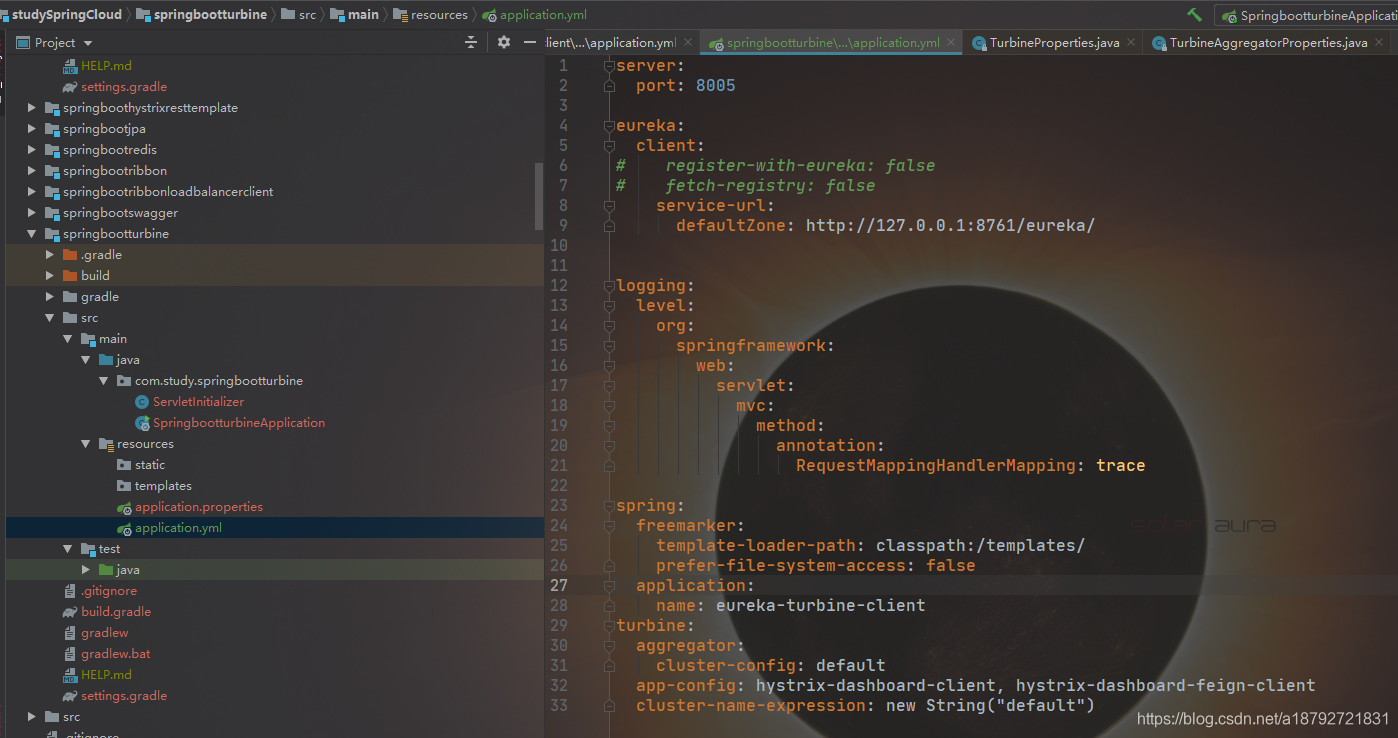Collapse the resources folder node
Viewport: 1398px width, 738px height.
click(x=86, y=444)
